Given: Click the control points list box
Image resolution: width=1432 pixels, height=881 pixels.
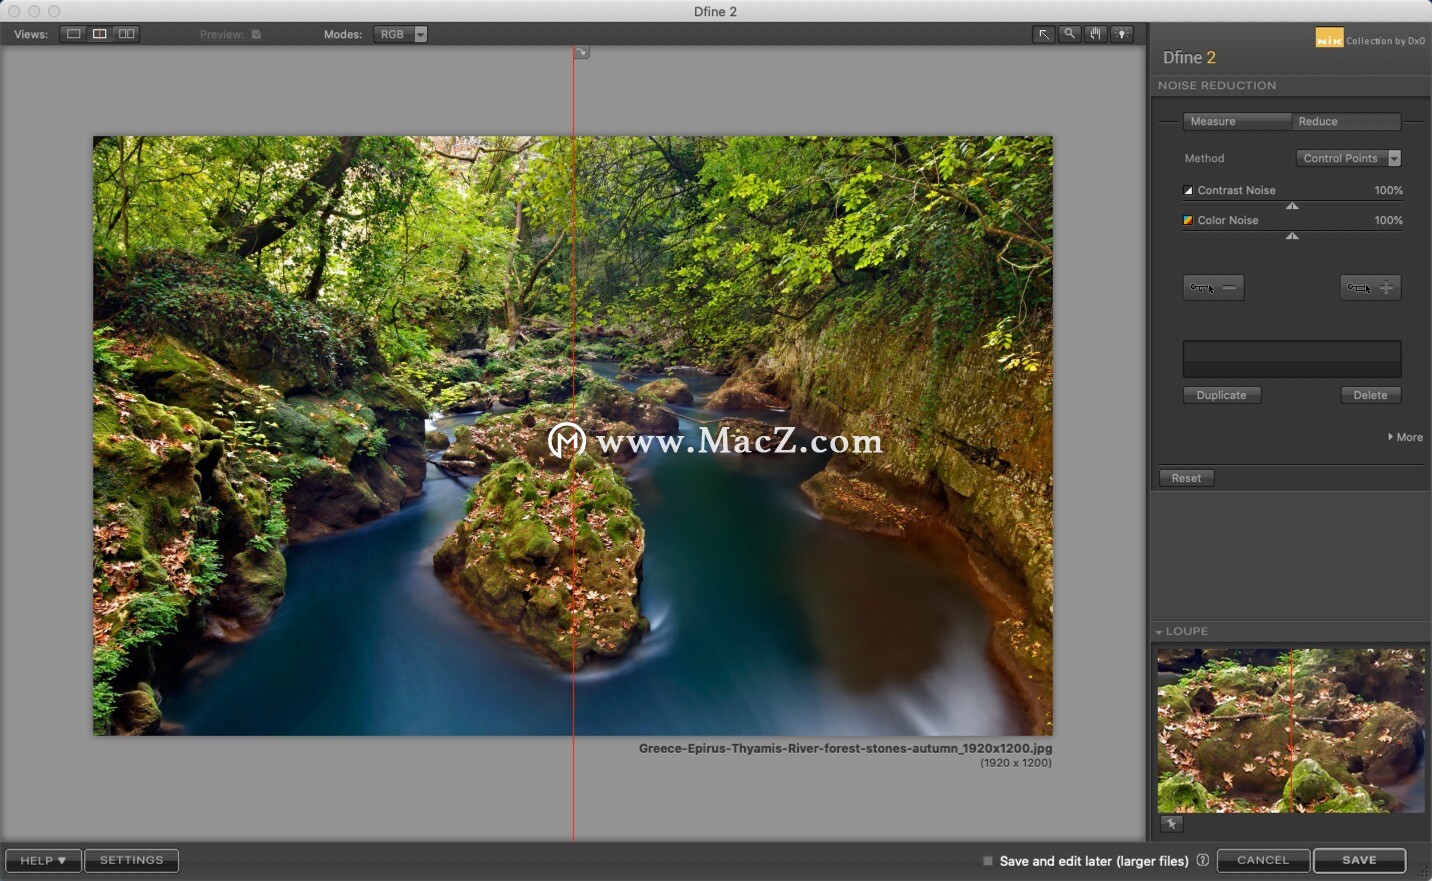Looking at the screenshot, I should pyautogui.click(x=1292, y=359).
